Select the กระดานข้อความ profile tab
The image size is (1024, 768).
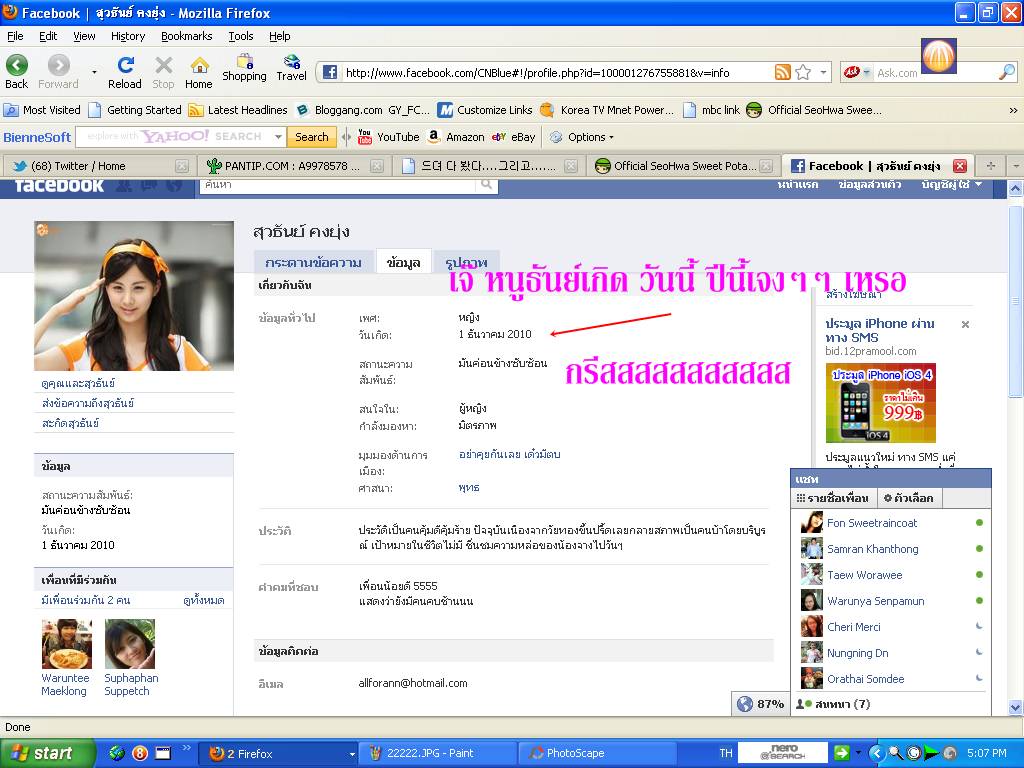(x=313, y=262)
